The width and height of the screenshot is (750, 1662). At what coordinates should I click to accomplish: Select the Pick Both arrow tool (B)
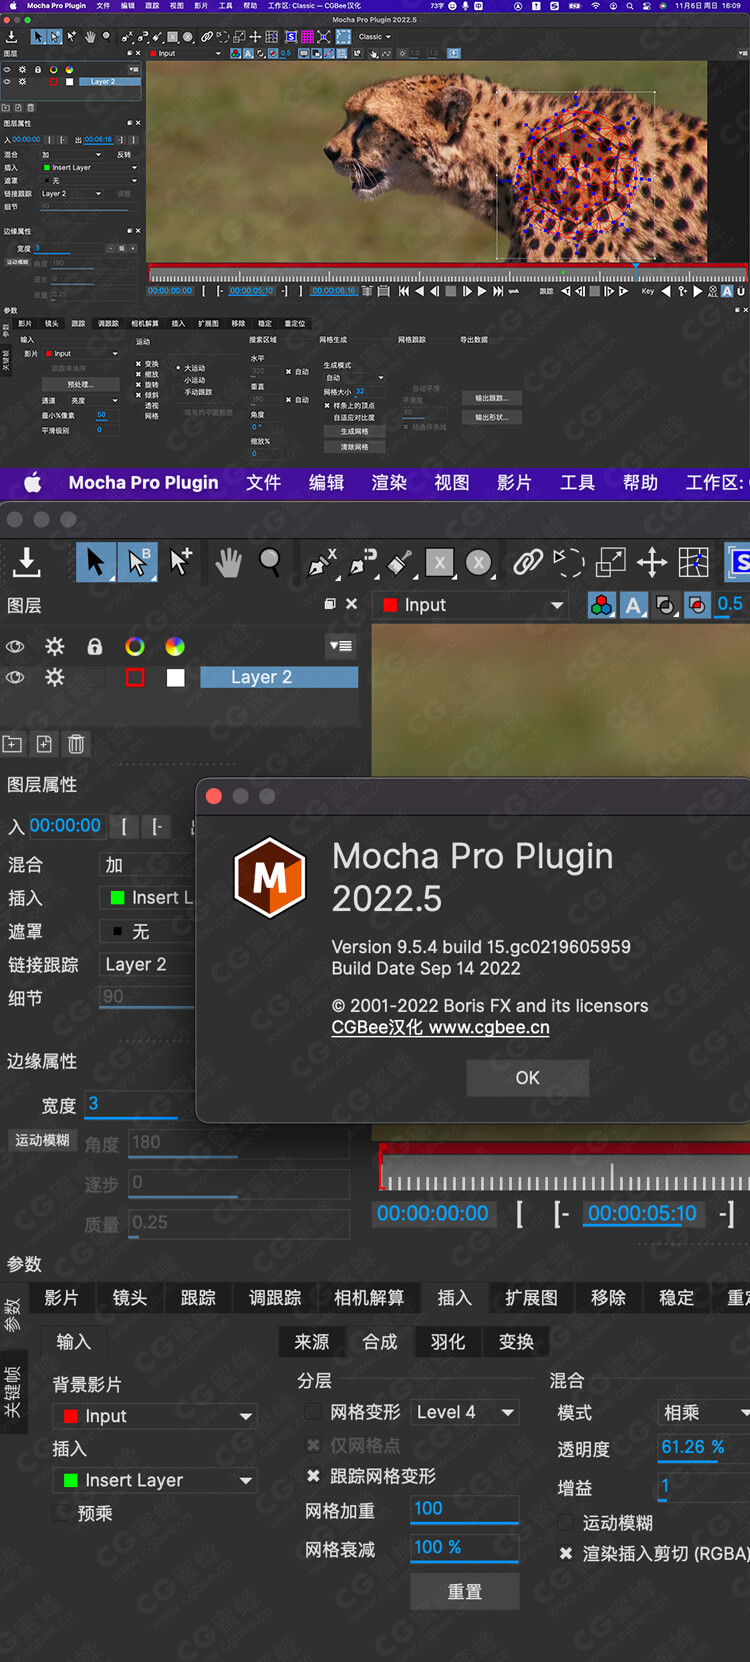(x=137, y=562)
